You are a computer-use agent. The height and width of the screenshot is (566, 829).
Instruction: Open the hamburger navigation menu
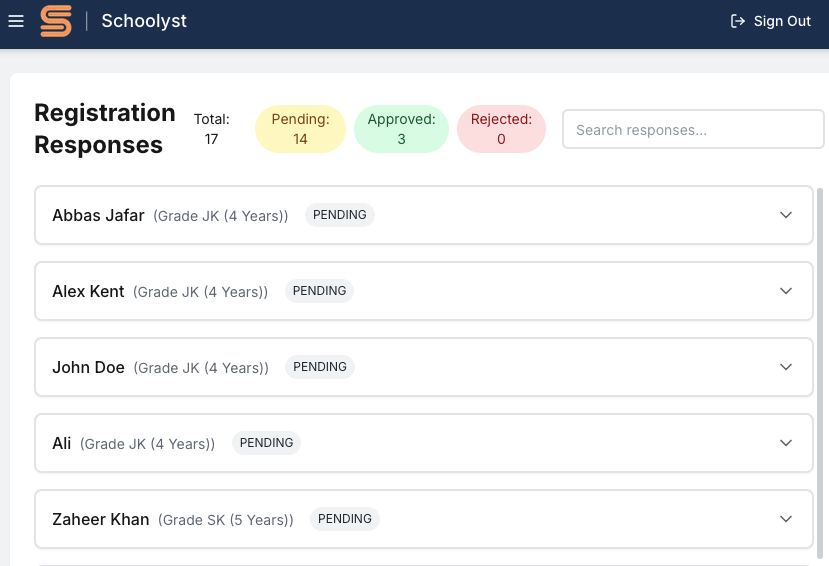(x=16, y=21)
